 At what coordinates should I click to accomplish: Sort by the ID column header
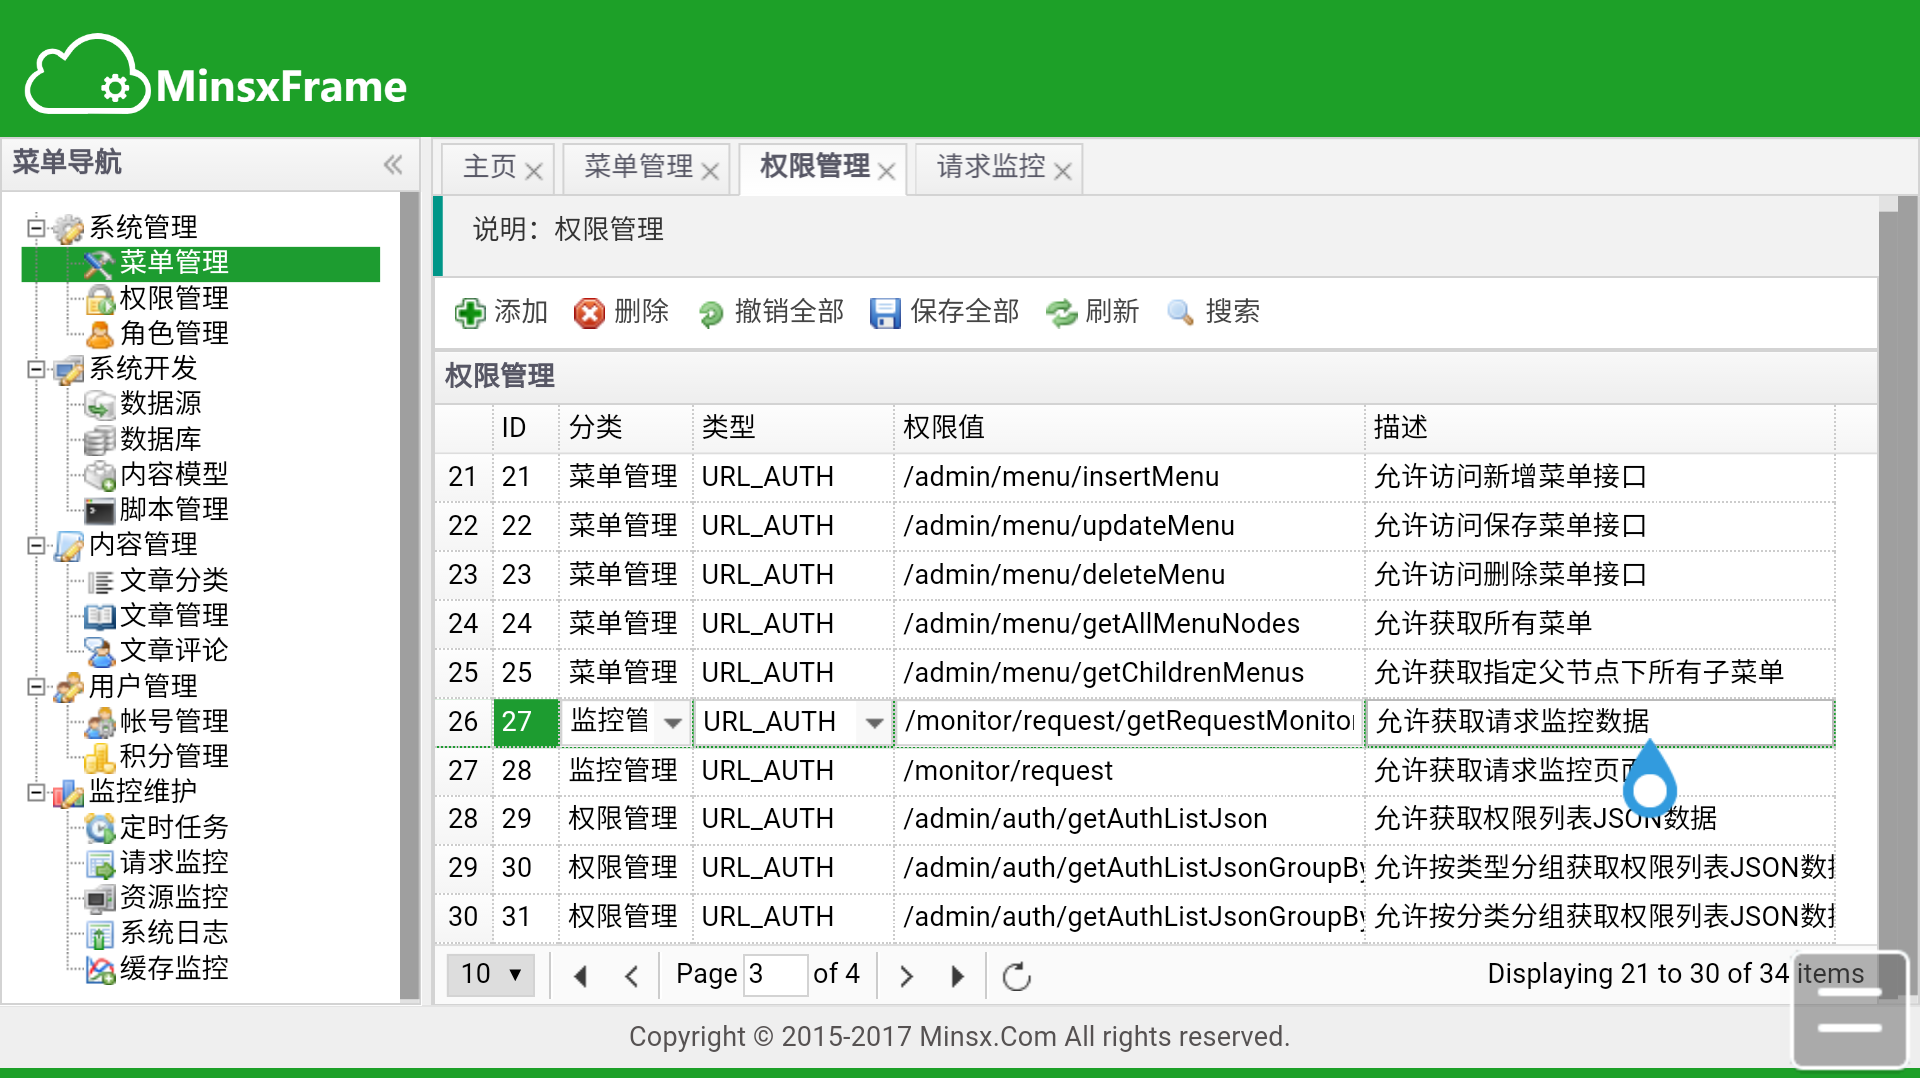coord(525,428)
